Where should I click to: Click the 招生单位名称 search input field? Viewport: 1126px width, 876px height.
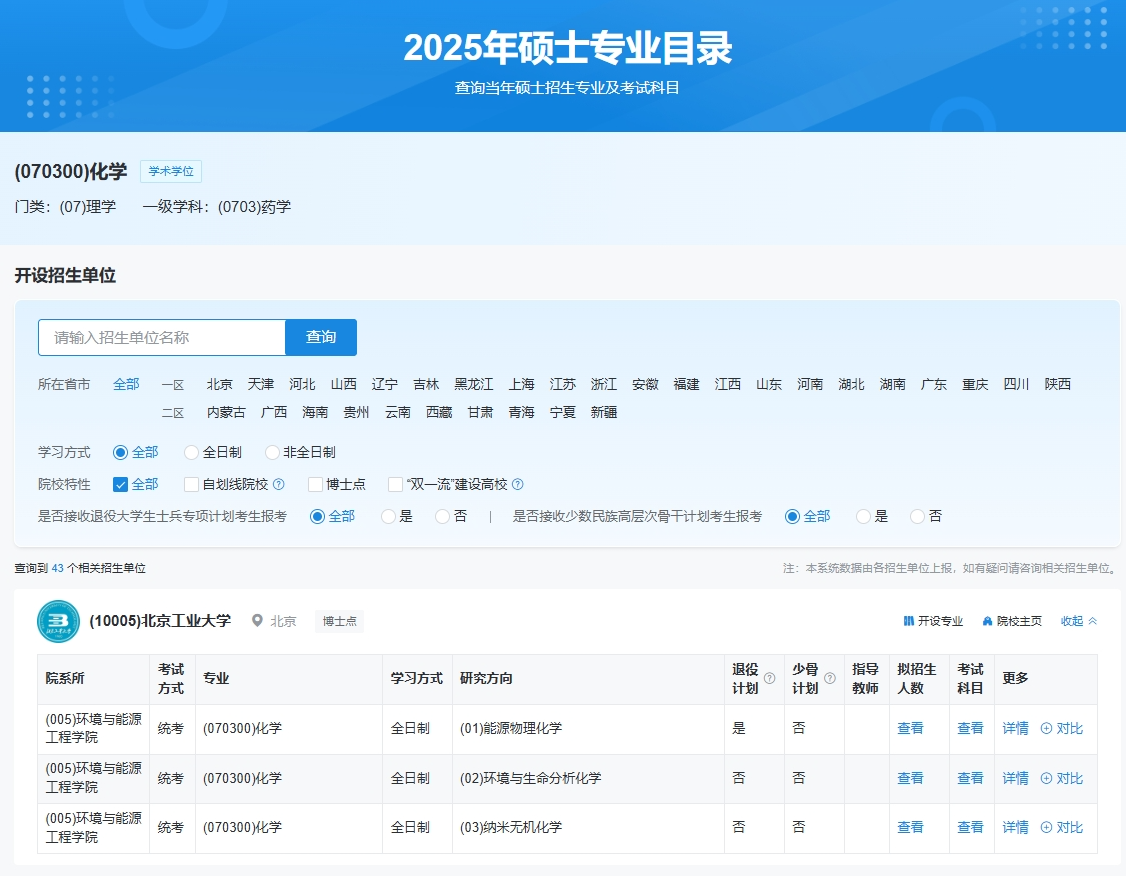(x=162, y=337)
